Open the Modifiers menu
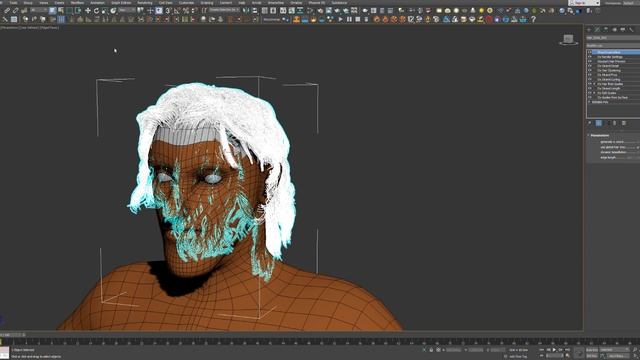 click(x=78, y=3)
